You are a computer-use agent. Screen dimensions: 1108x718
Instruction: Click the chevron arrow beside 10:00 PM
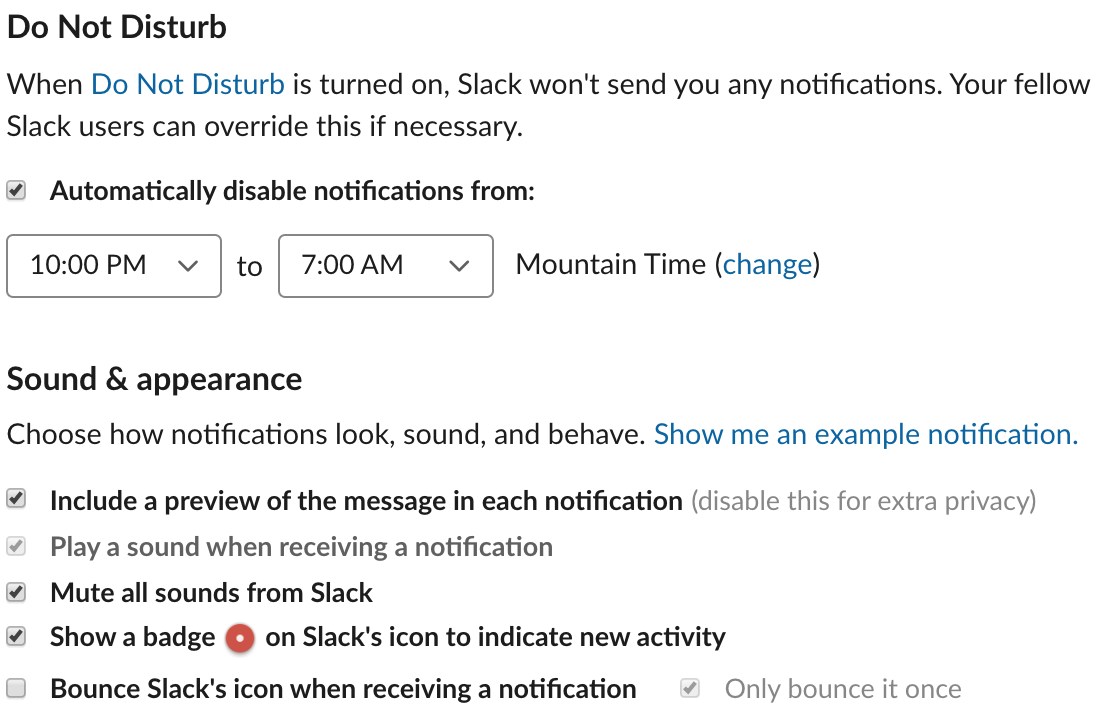[187, 266]
